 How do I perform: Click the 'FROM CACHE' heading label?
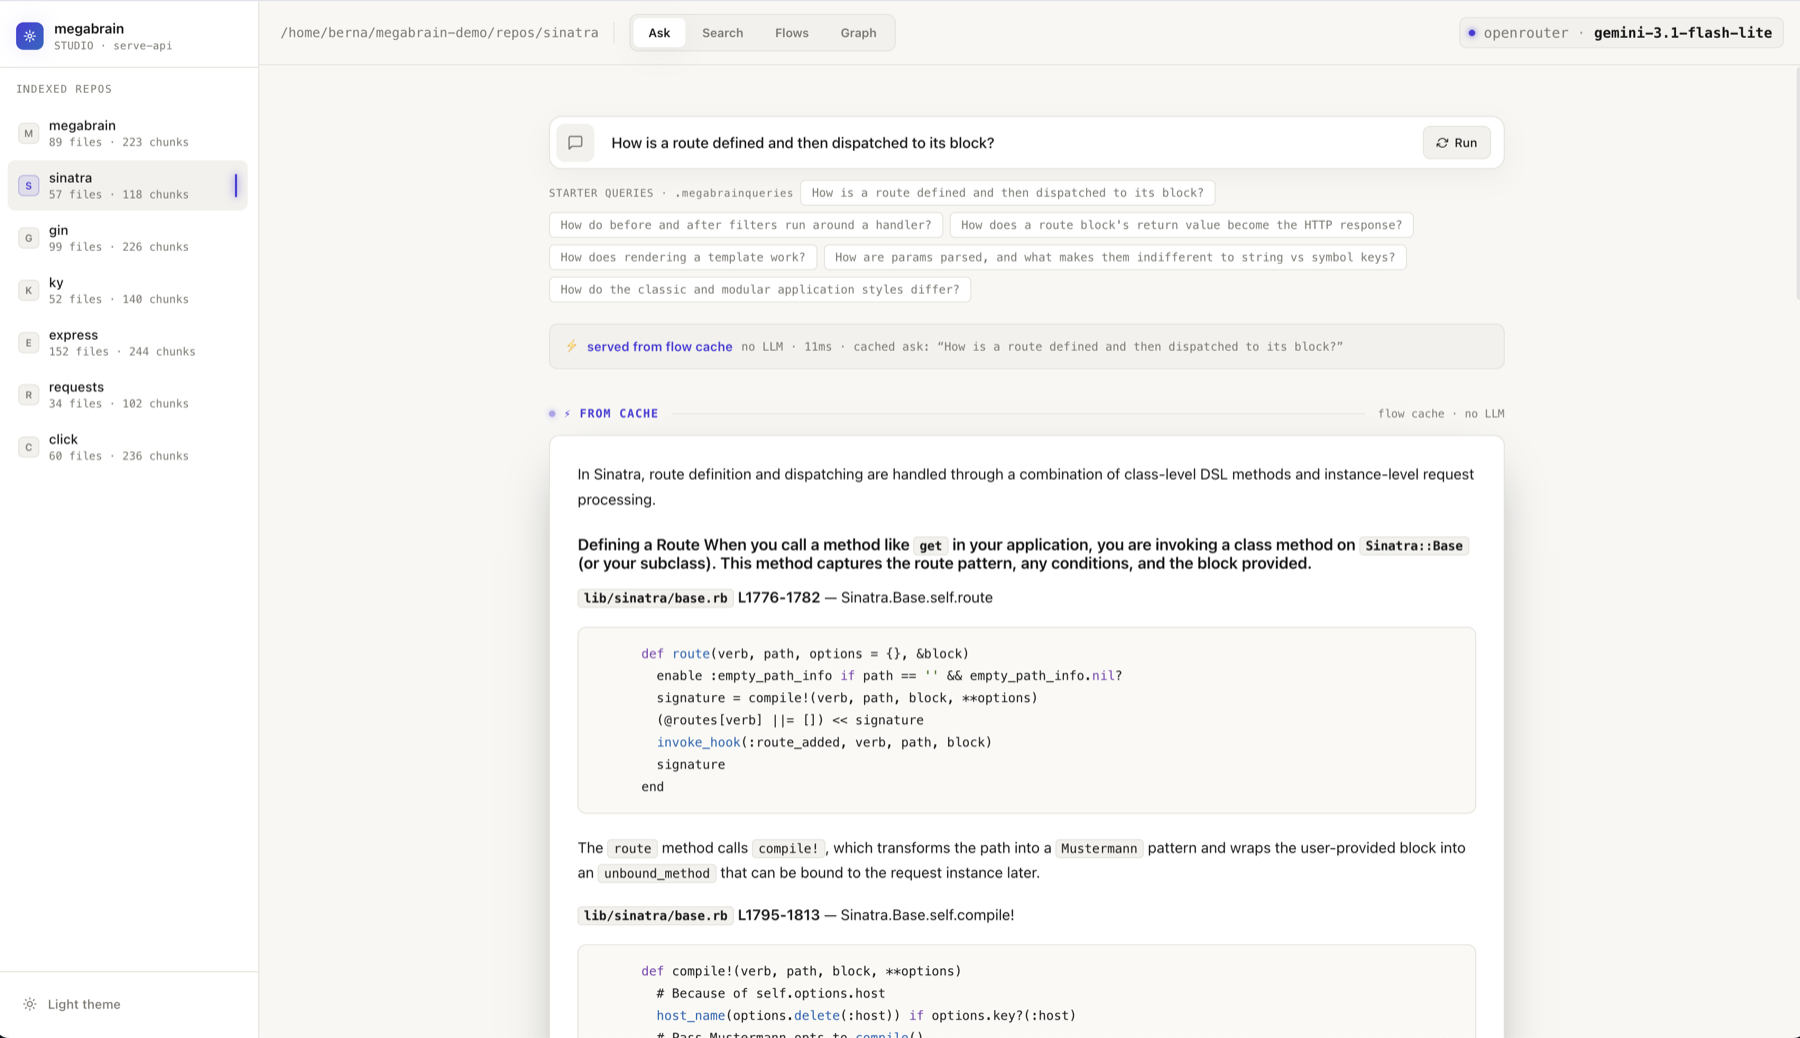(619, 413)
